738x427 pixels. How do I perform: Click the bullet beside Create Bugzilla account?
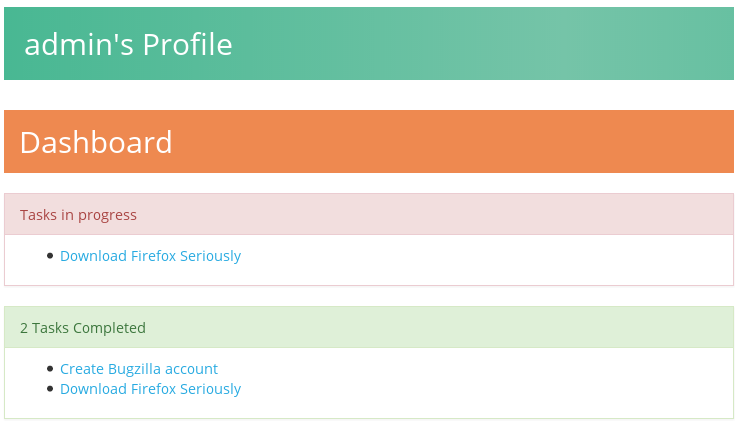(x=50, y=369)
